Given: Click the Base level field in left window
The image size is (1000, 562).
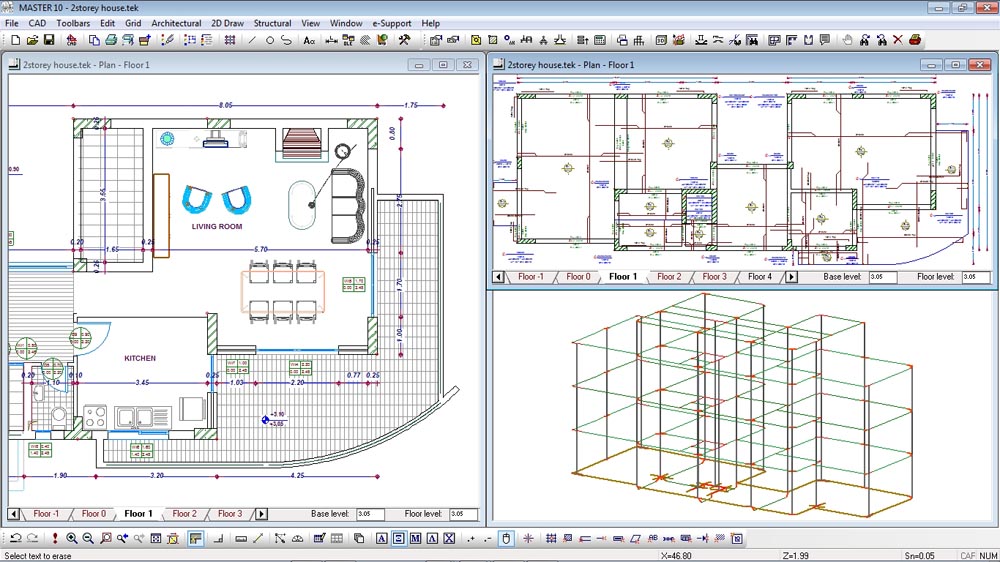Looking at the screenshot, I should [370, 514].
